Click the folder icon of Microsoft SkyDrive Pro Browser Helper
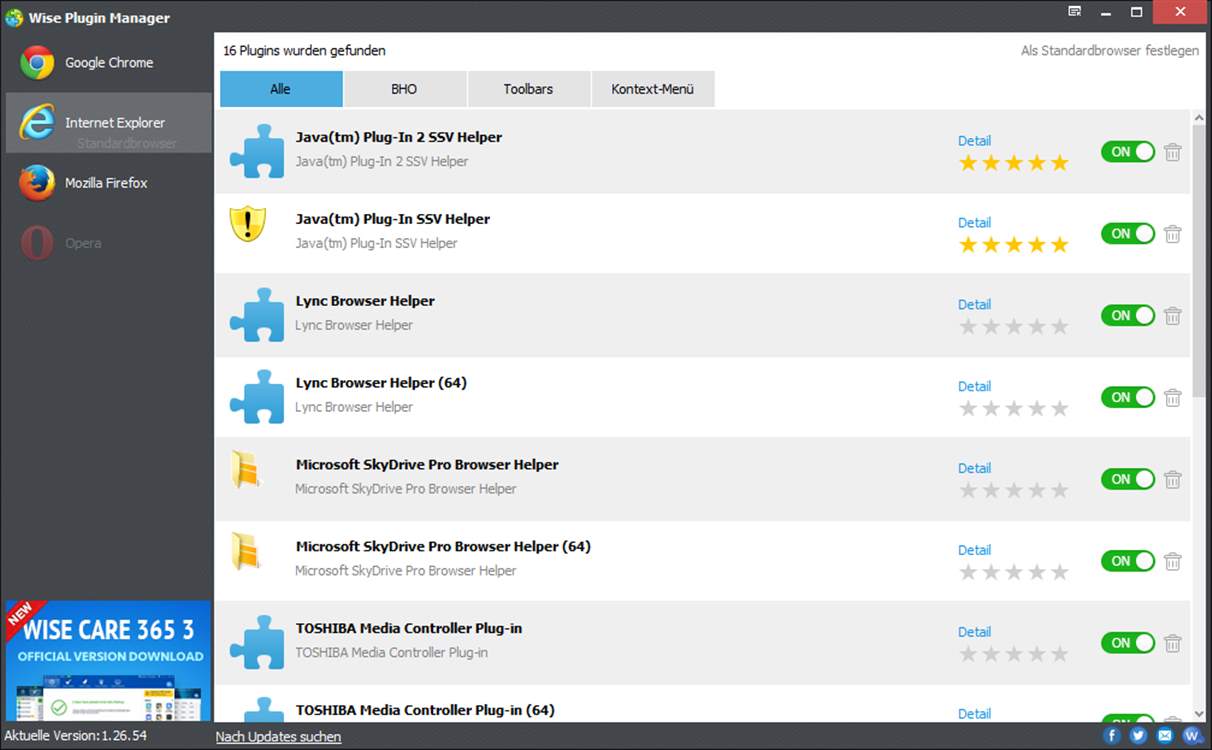 (x=246, y=470)
